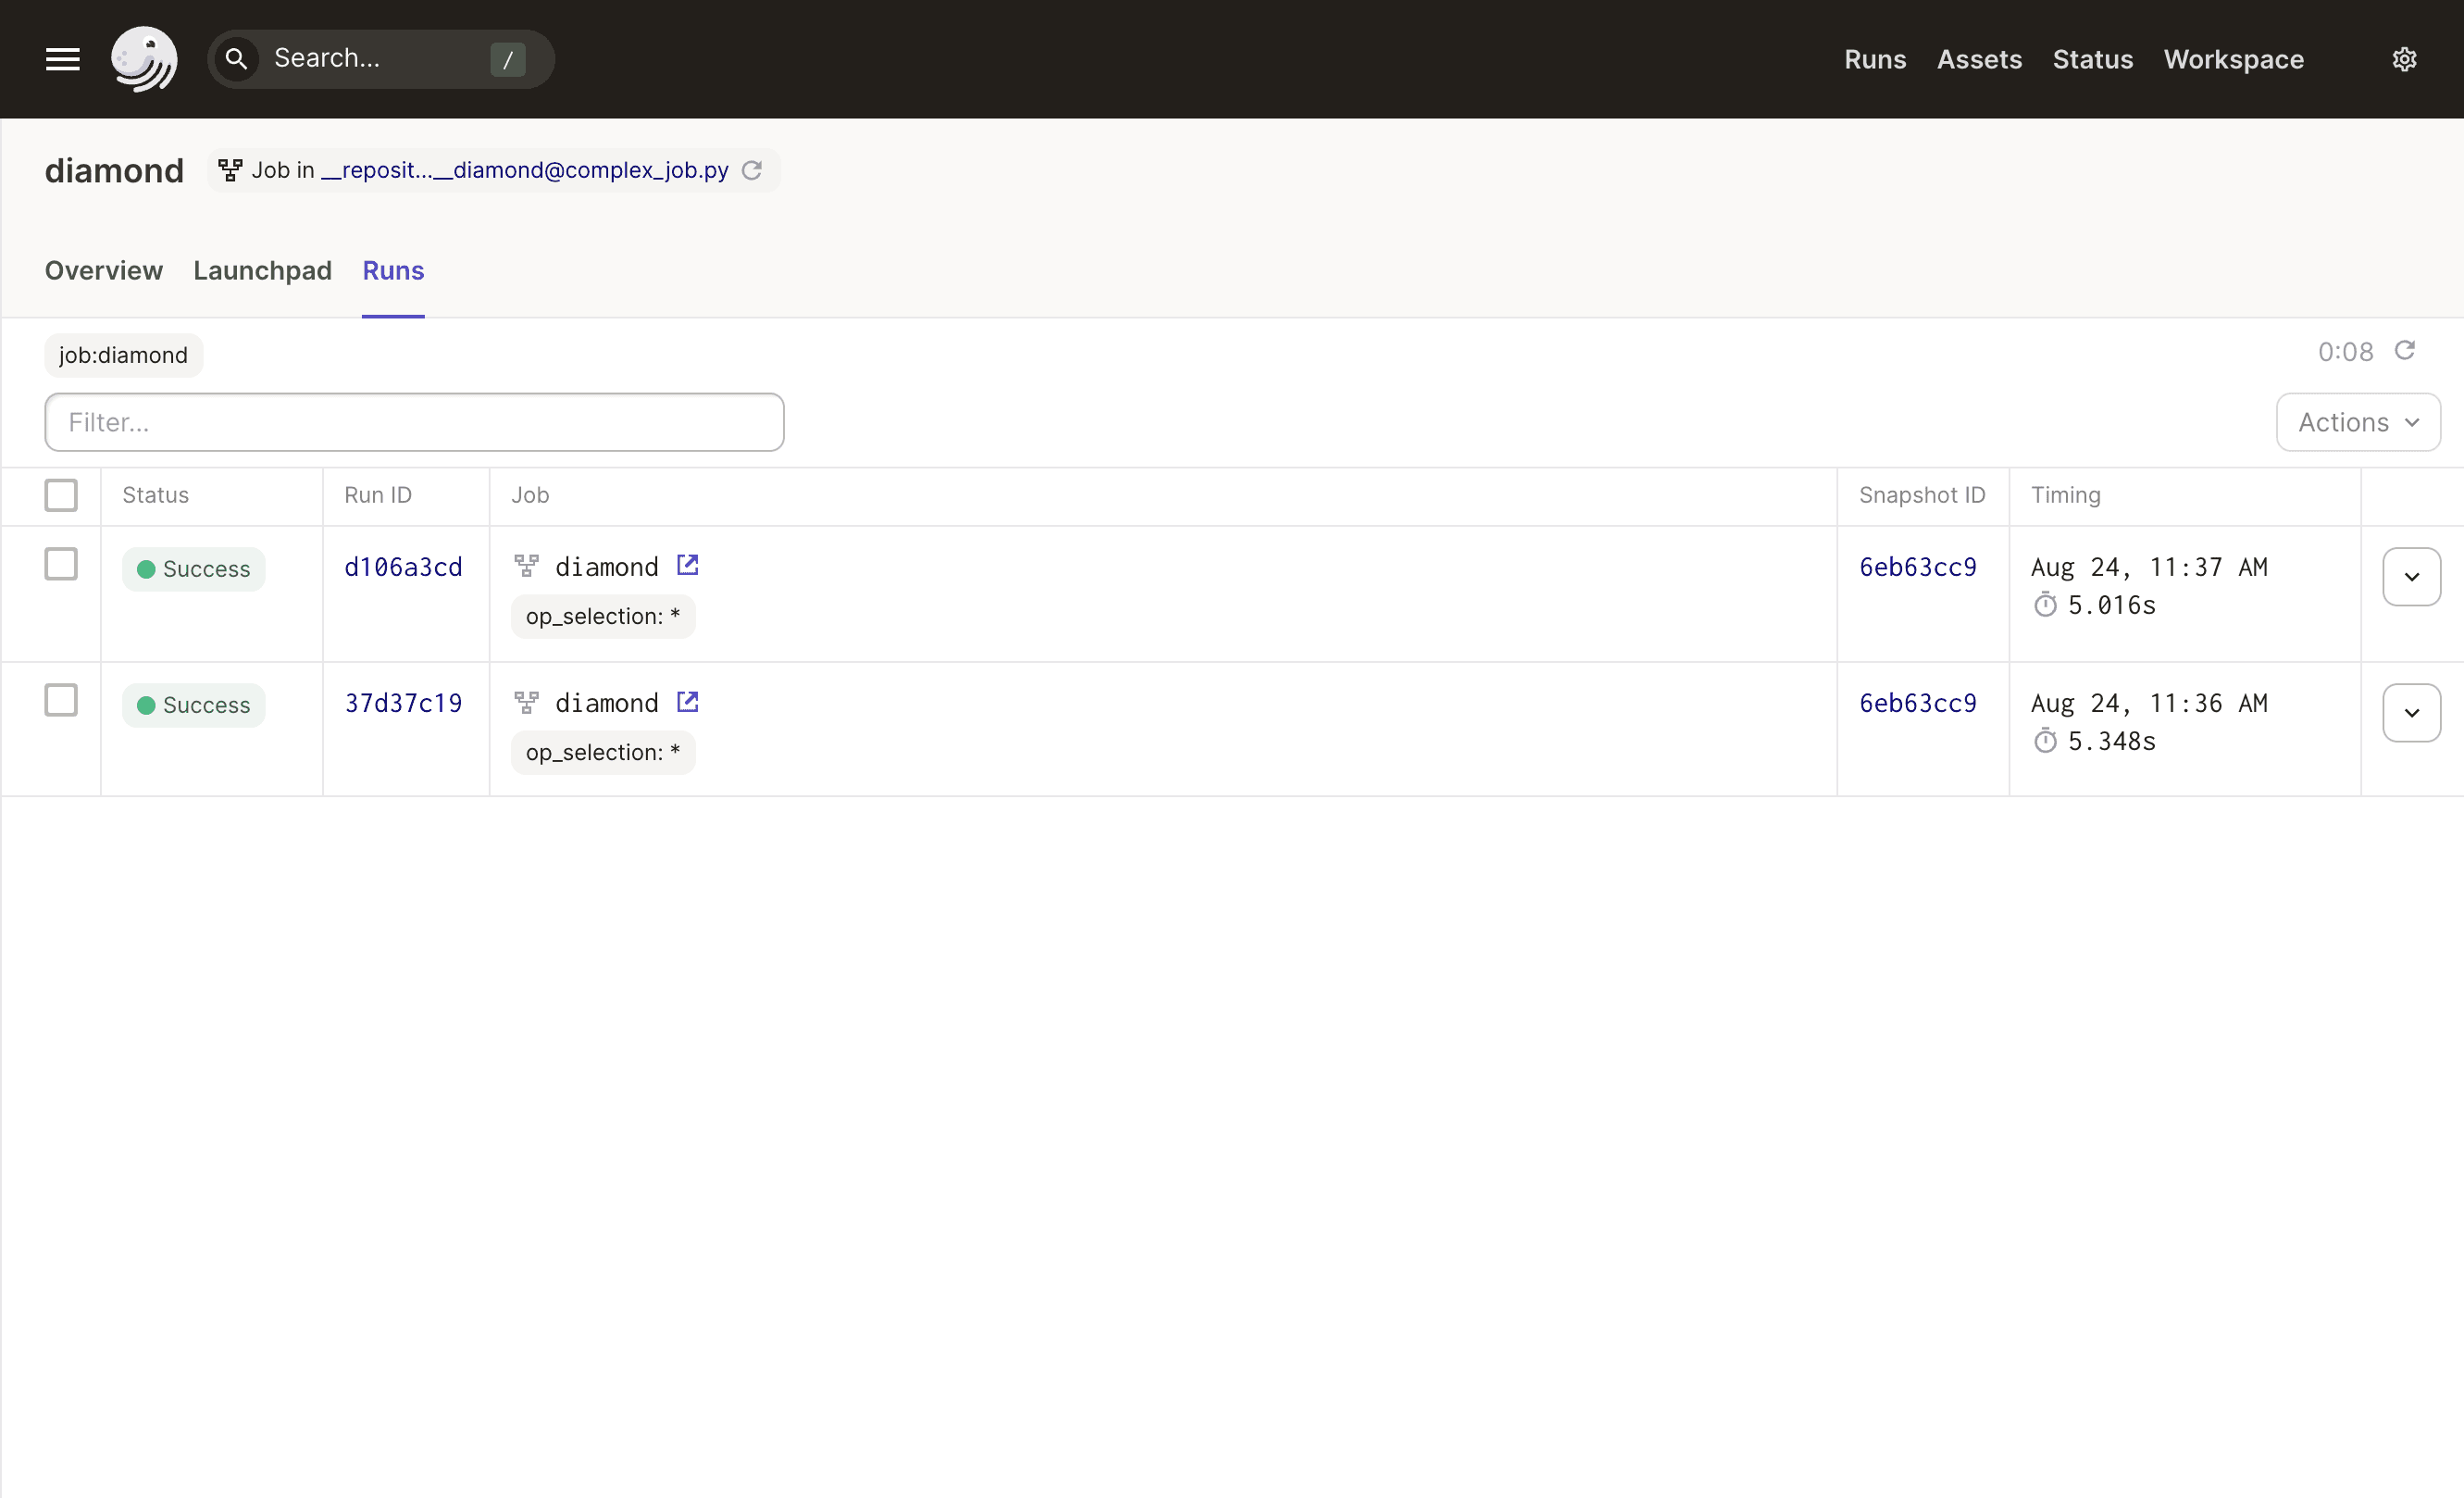
Task: Click the Dagster logo icon top left
Action: (x=144, y=58)
